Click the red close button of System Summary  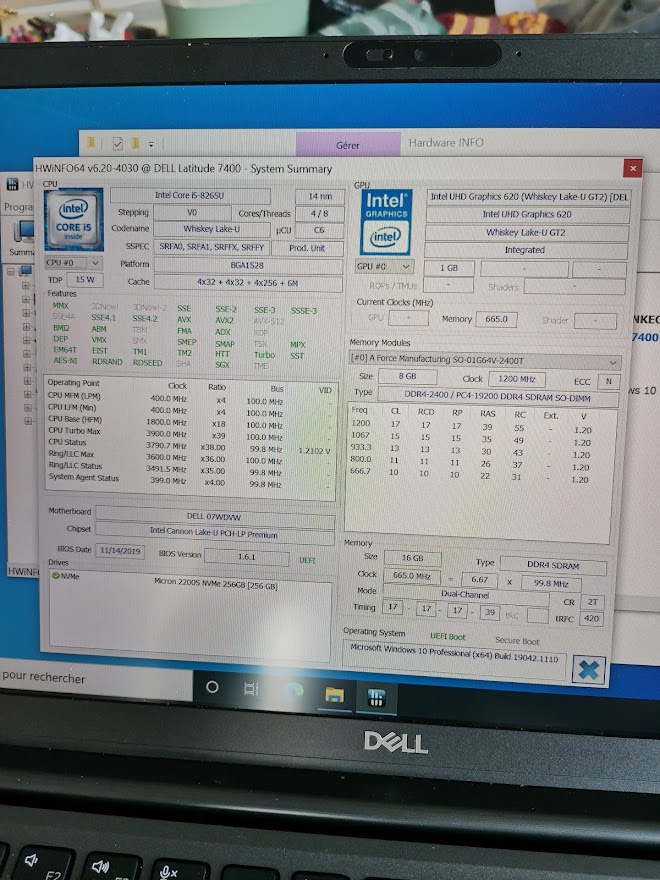[632, 168]
